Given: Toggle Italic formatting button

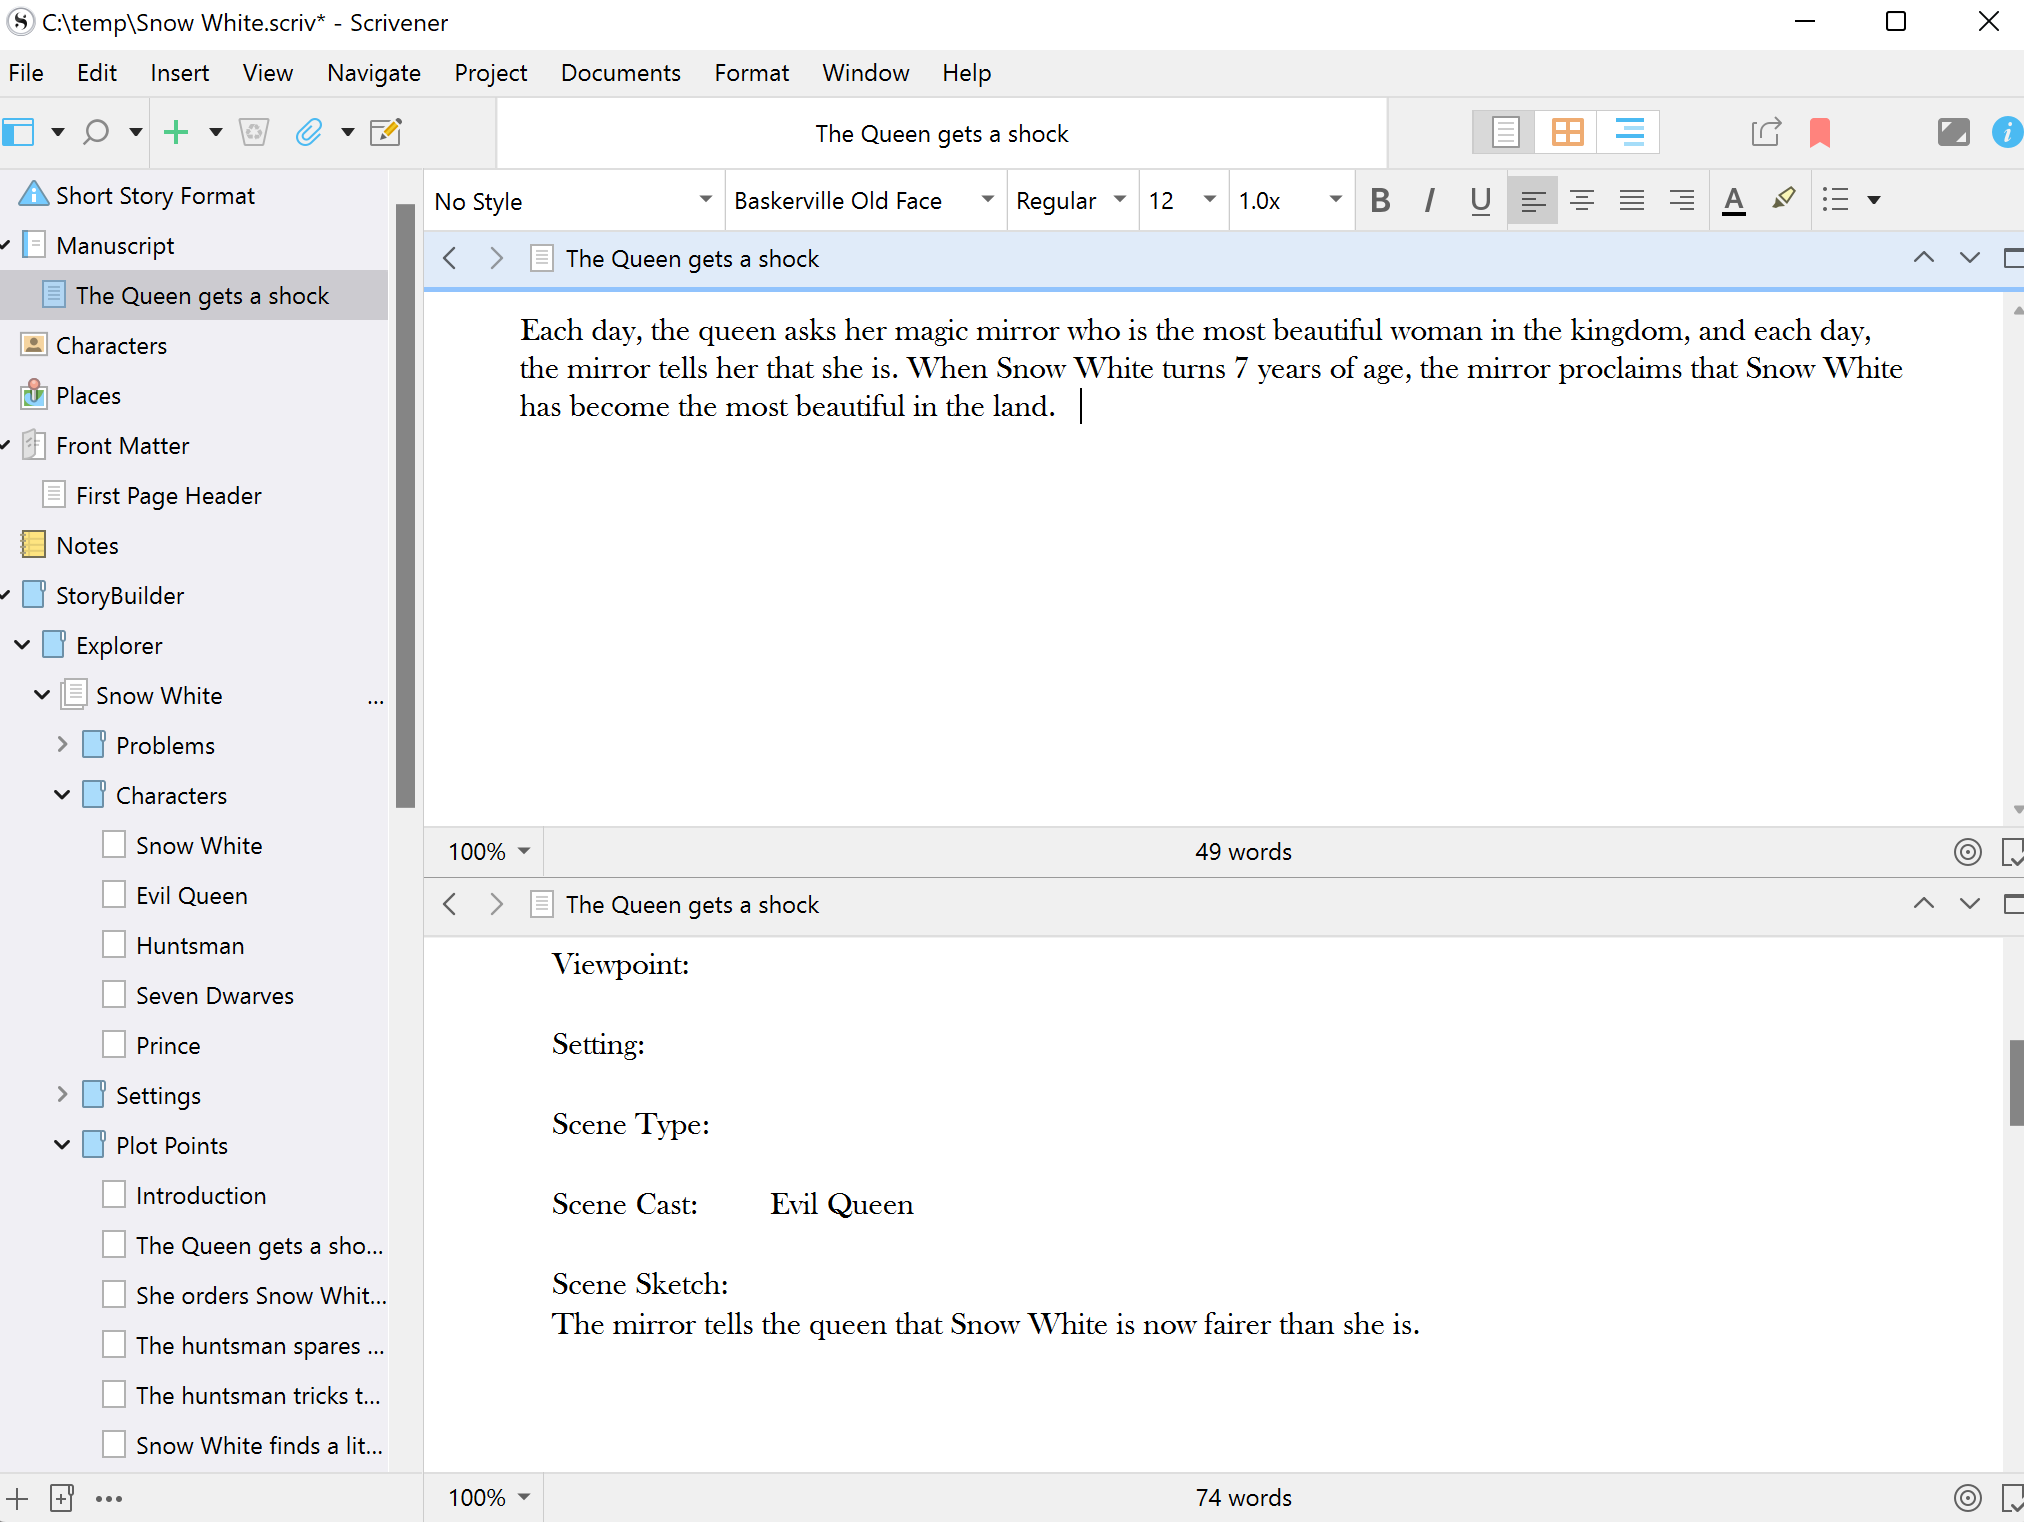Looking at the screenshot, I should (1430, 200).
